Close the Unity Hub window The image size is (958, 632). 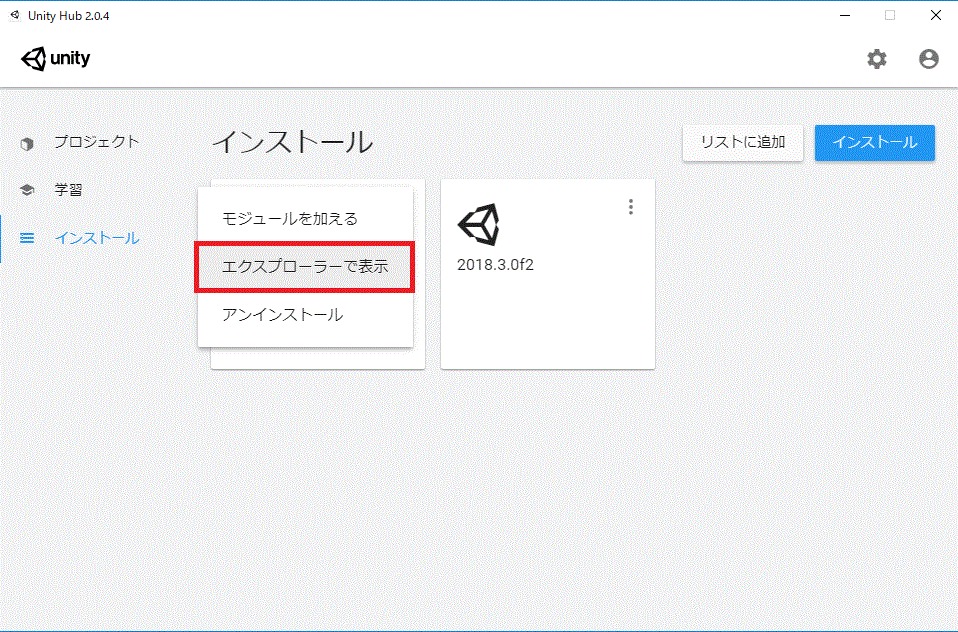pyautogui.click(x=935, y=15)
